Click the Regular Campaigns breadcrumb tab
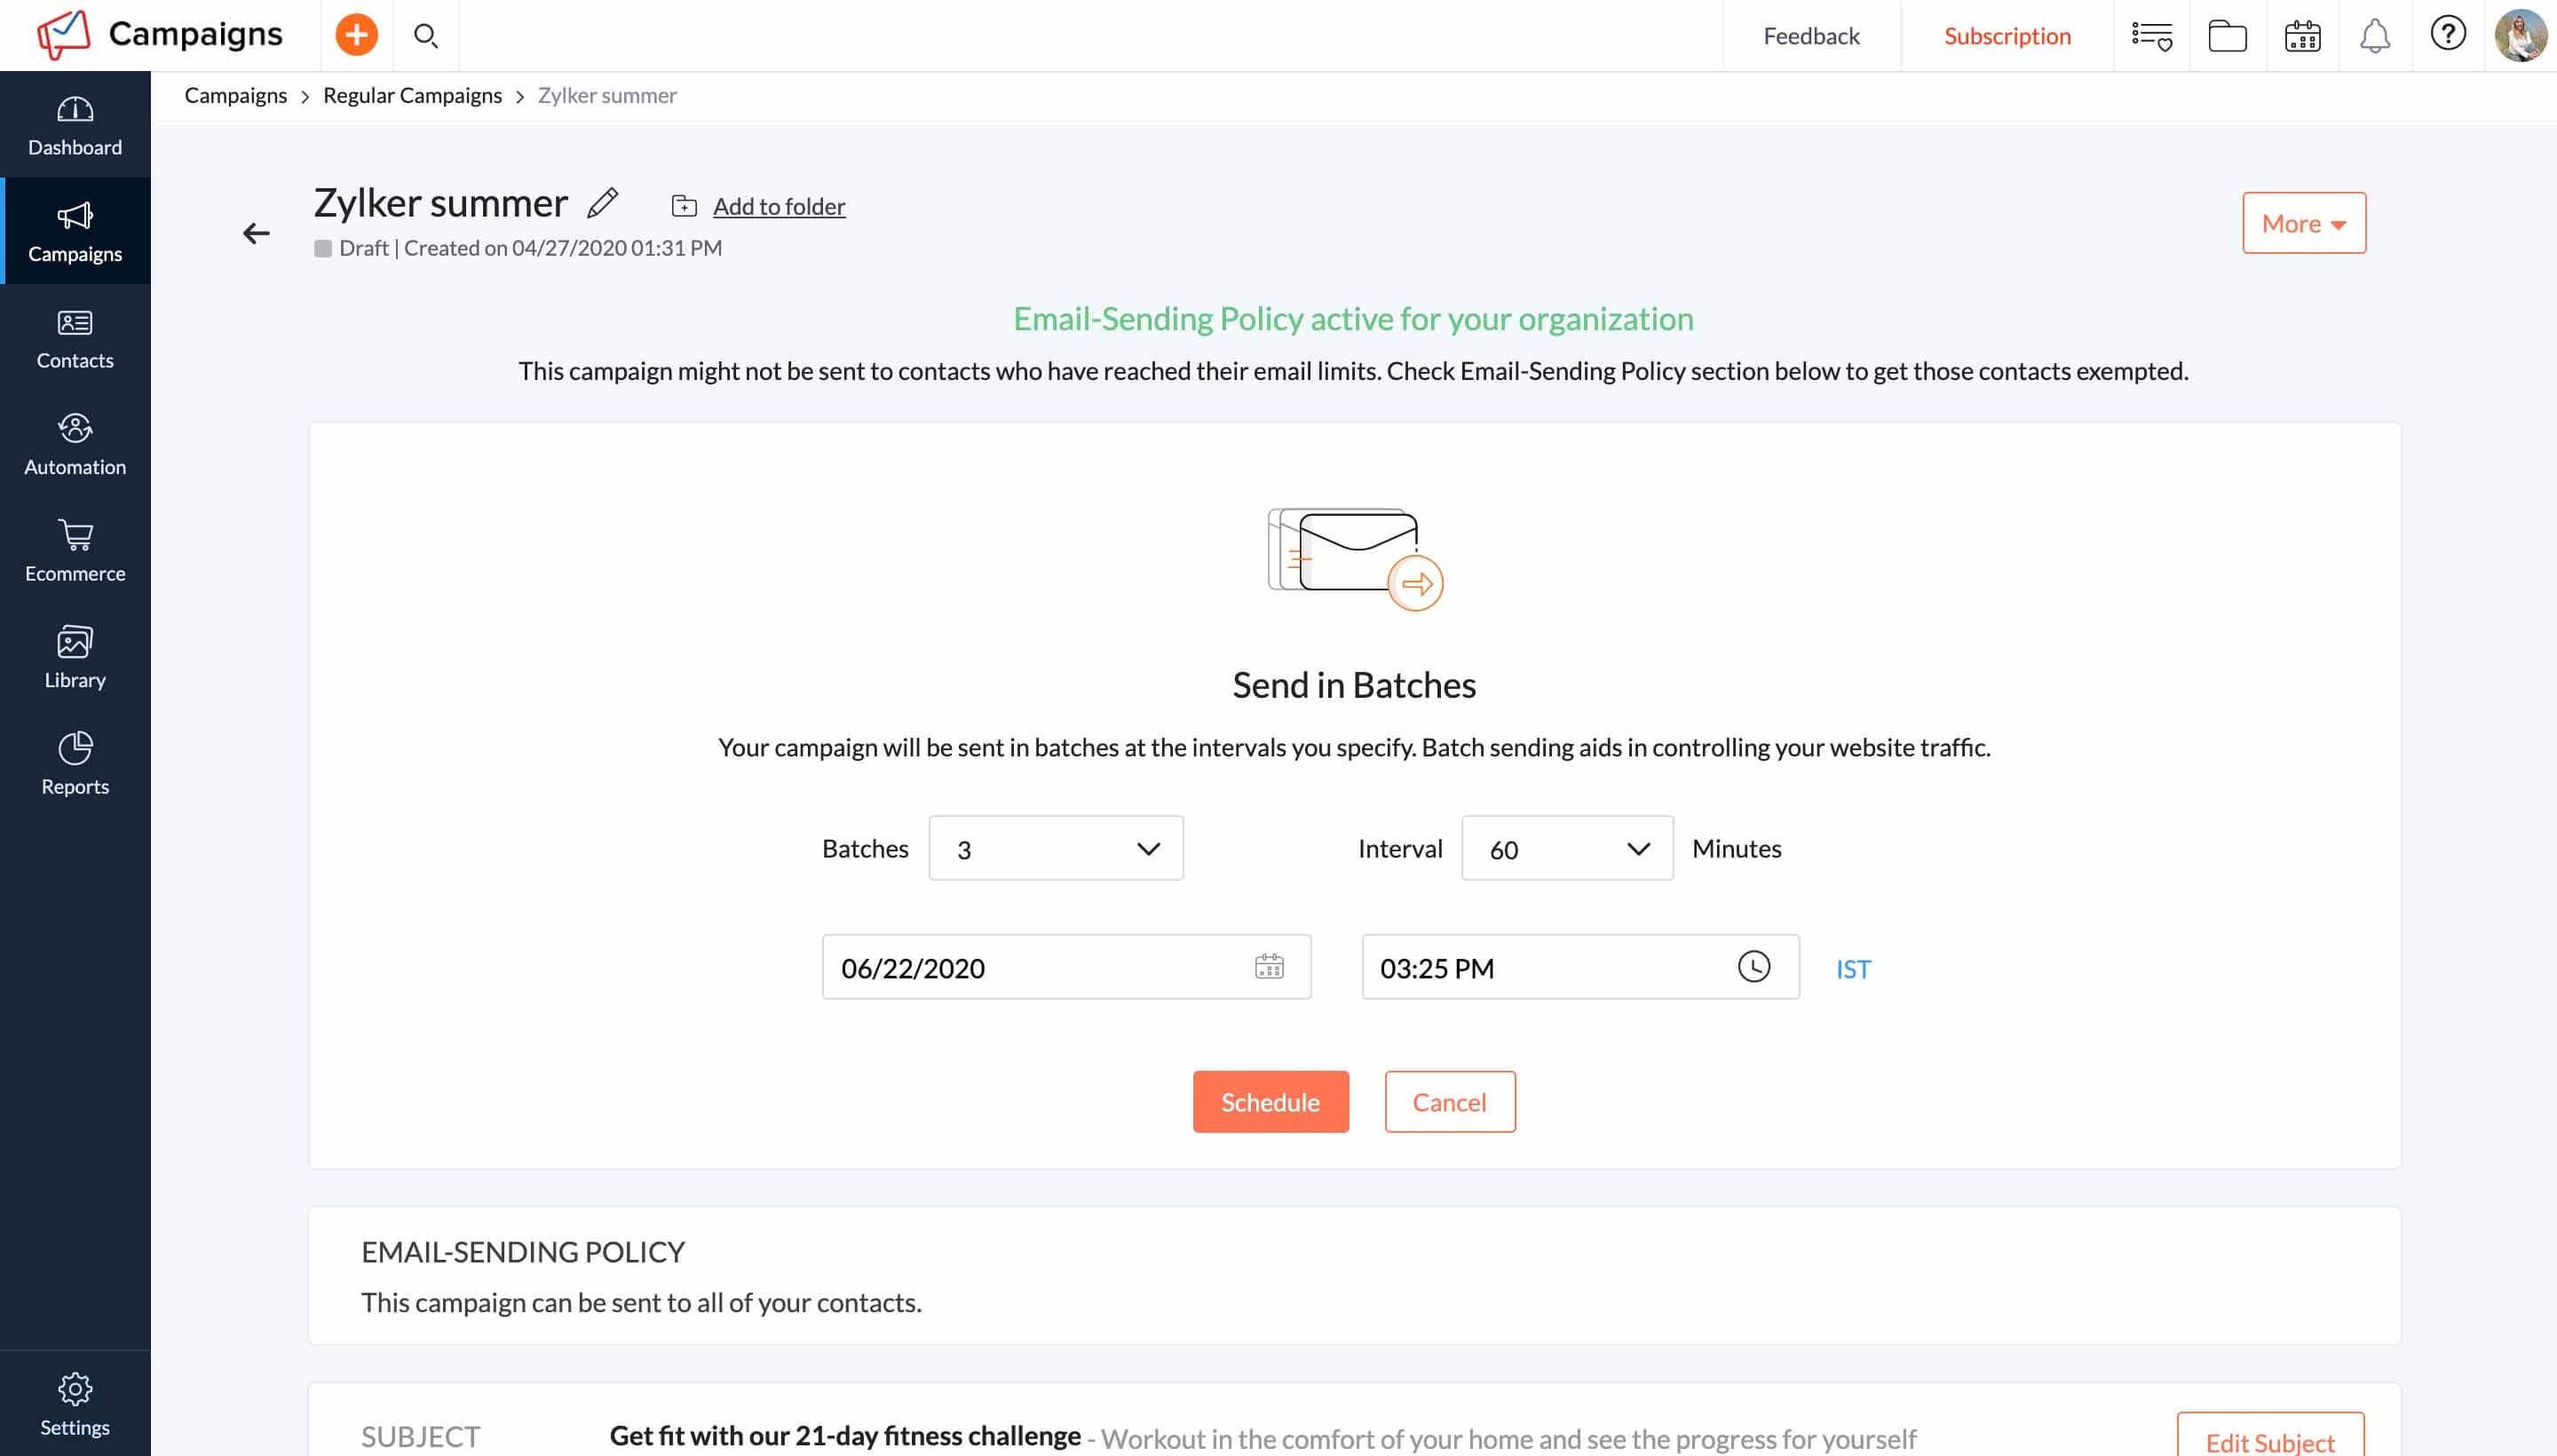The image size is (2557, 1456). pos(413,95)
